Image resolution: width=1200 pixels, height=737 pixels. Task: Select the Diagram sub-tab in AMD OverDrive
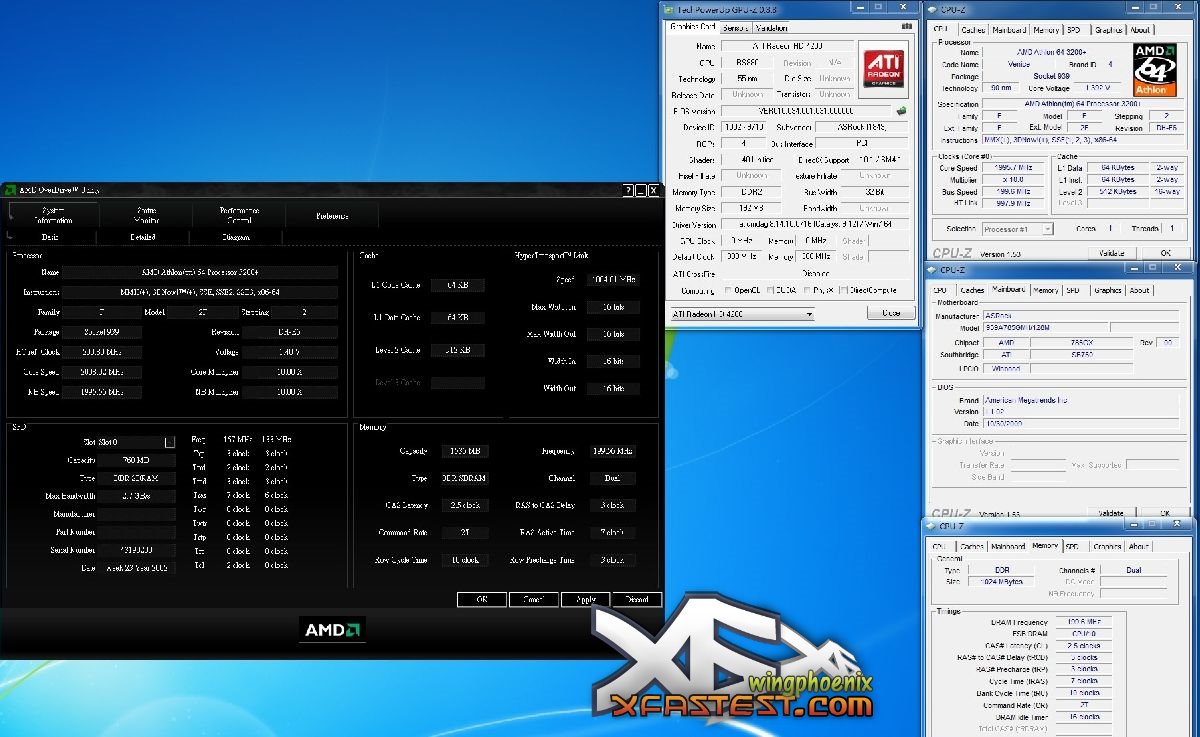point(237,237)
